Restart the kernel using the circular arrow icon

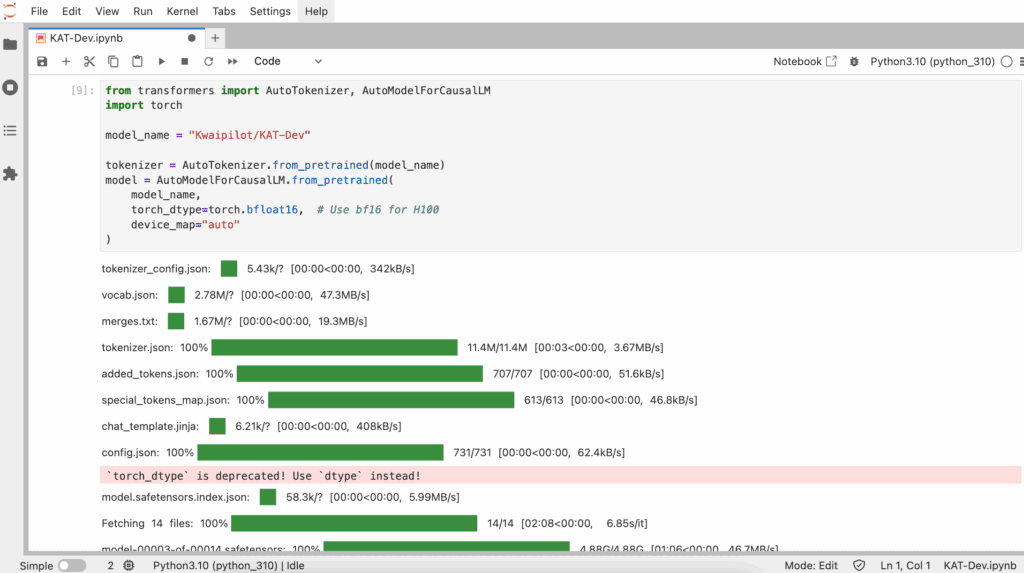pyautogui.click(x=208, y=61)
